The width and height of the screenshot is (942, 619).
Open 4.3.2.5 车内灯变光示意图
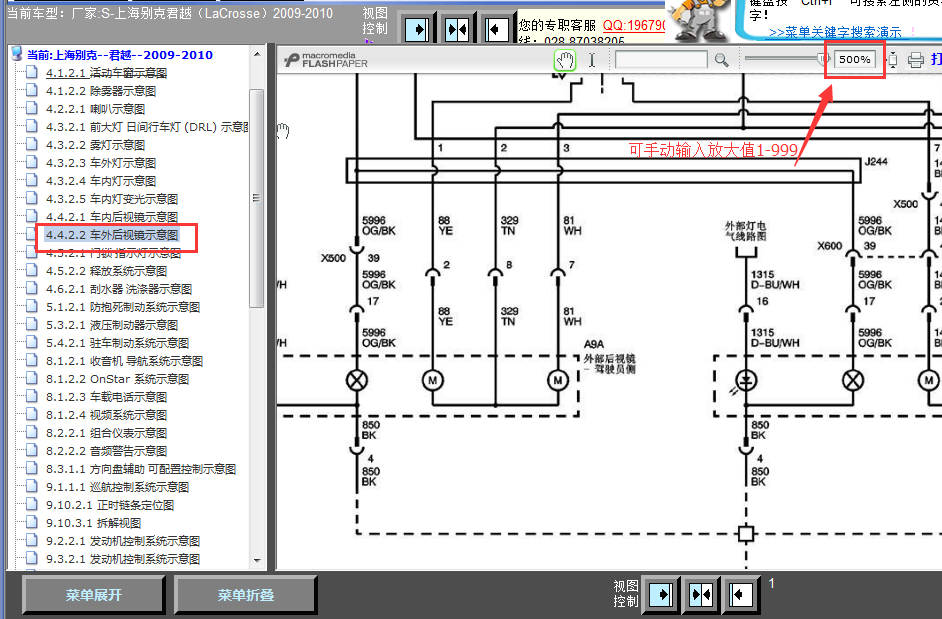click(x=112, y=199)
